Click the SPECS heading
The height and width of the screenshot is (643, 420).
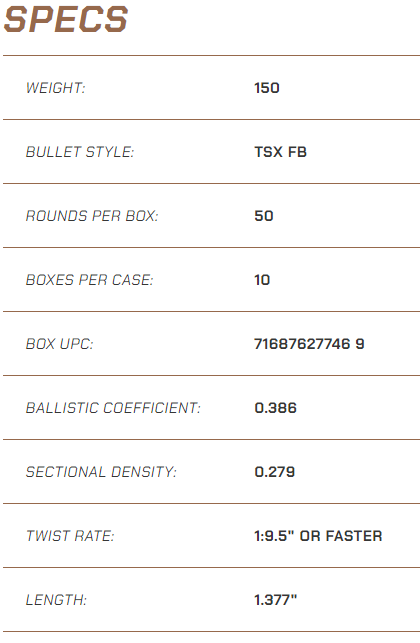[66, 19]
